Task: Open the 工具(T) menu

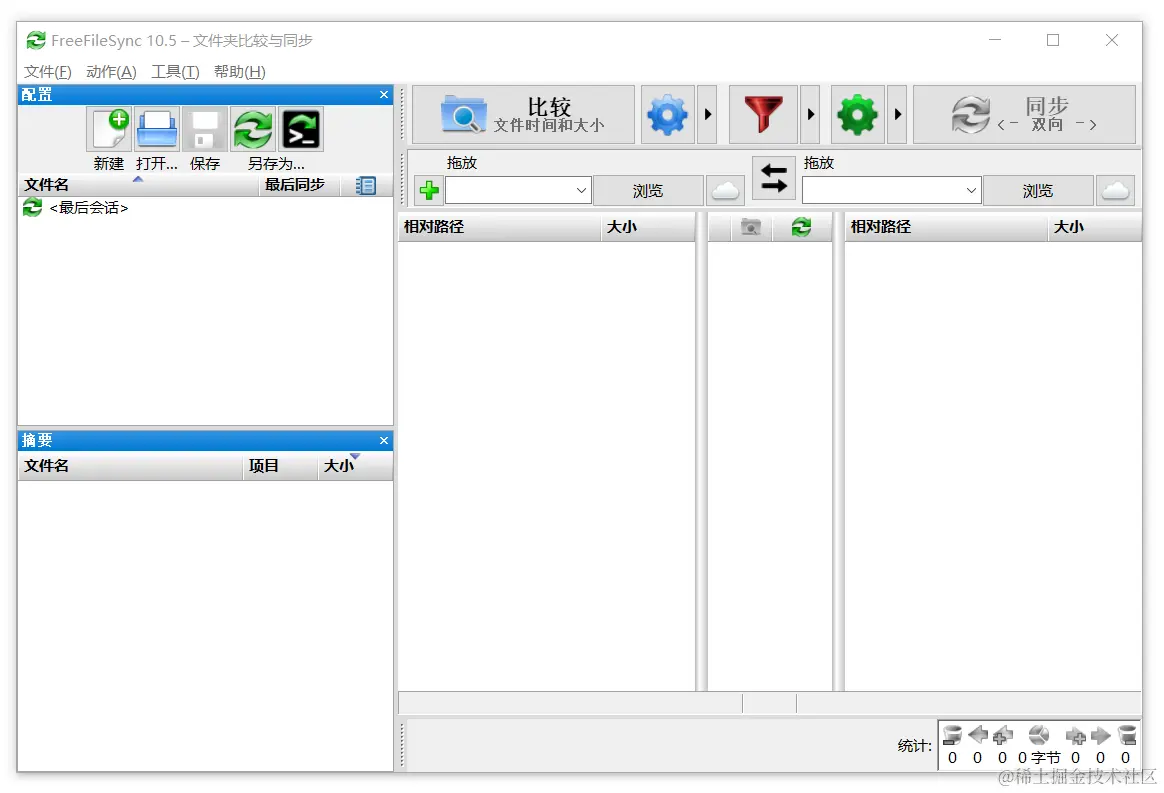Action: 175,71
